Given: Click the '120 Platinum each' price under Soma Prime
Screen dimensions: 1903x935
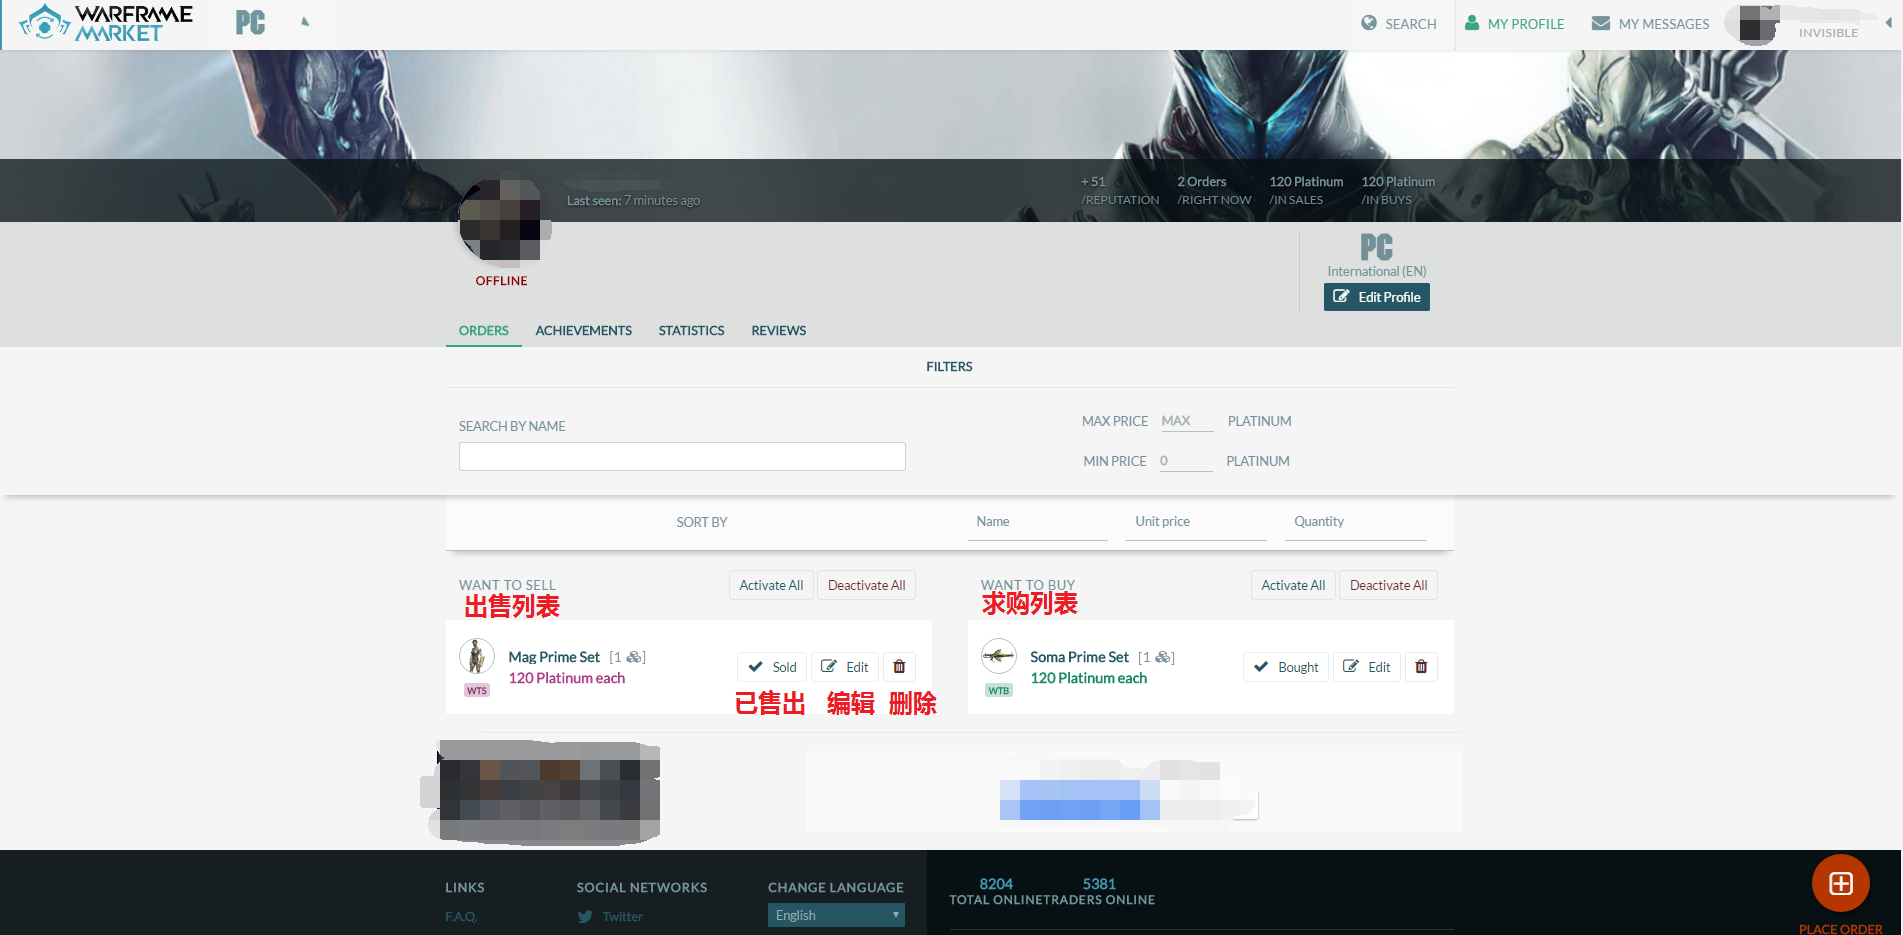Looking at the screenshot, I should click(1088, 678).
